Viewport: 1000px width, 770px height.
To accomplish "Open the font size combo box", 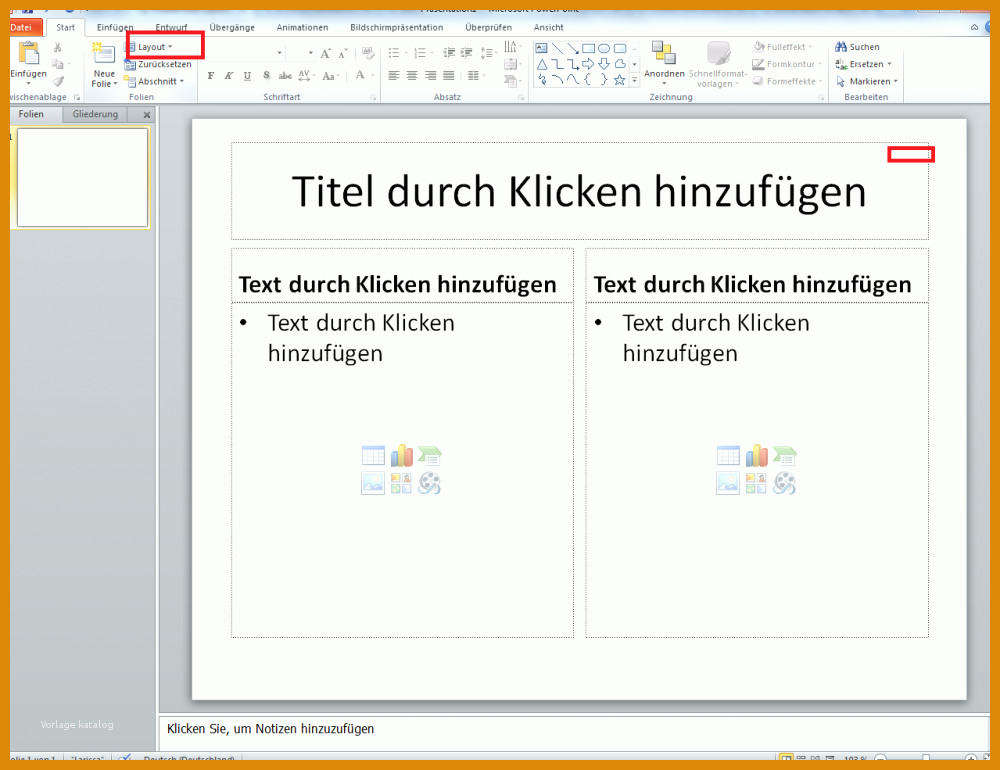I will (300, 53).
